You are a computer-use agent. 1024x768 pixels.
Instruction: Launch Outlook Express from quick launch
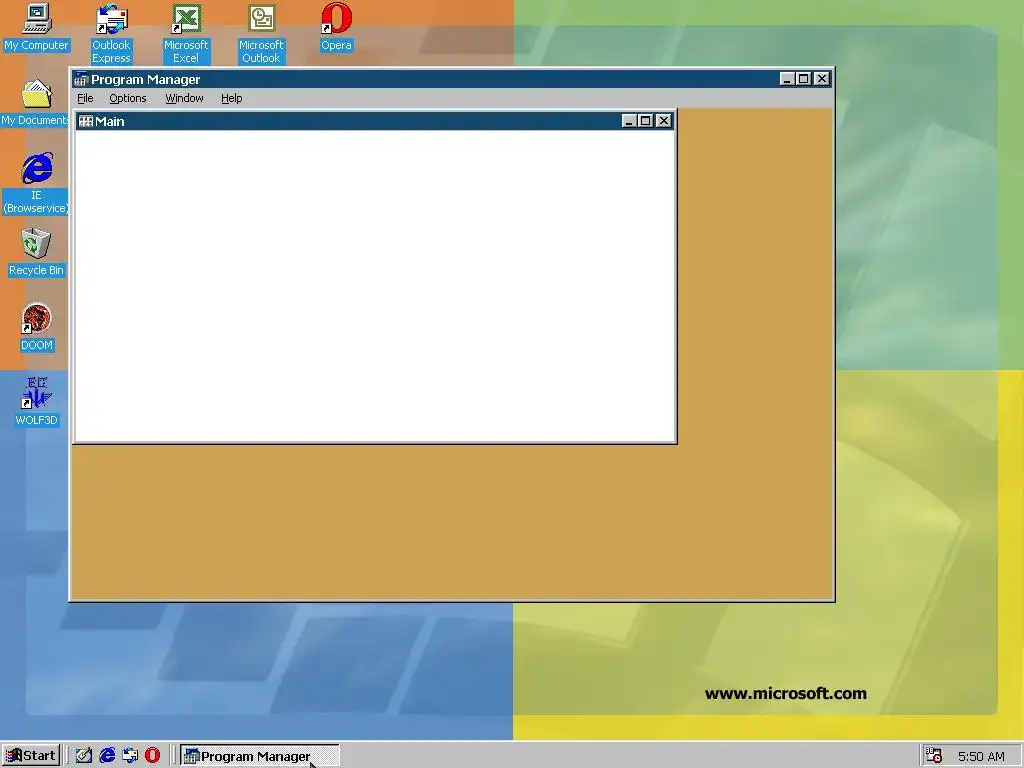[130, 756]
